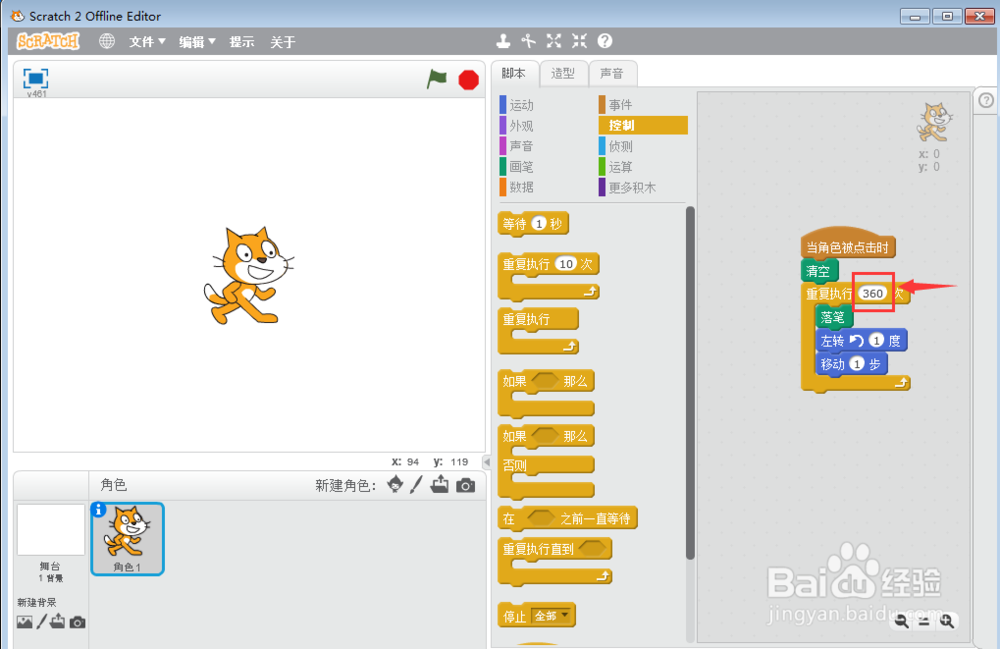Viewport: 1000px width, 649px height.
Task: Zoom out the scripts area
Action: pyautogui.click(x=901, y=621)
